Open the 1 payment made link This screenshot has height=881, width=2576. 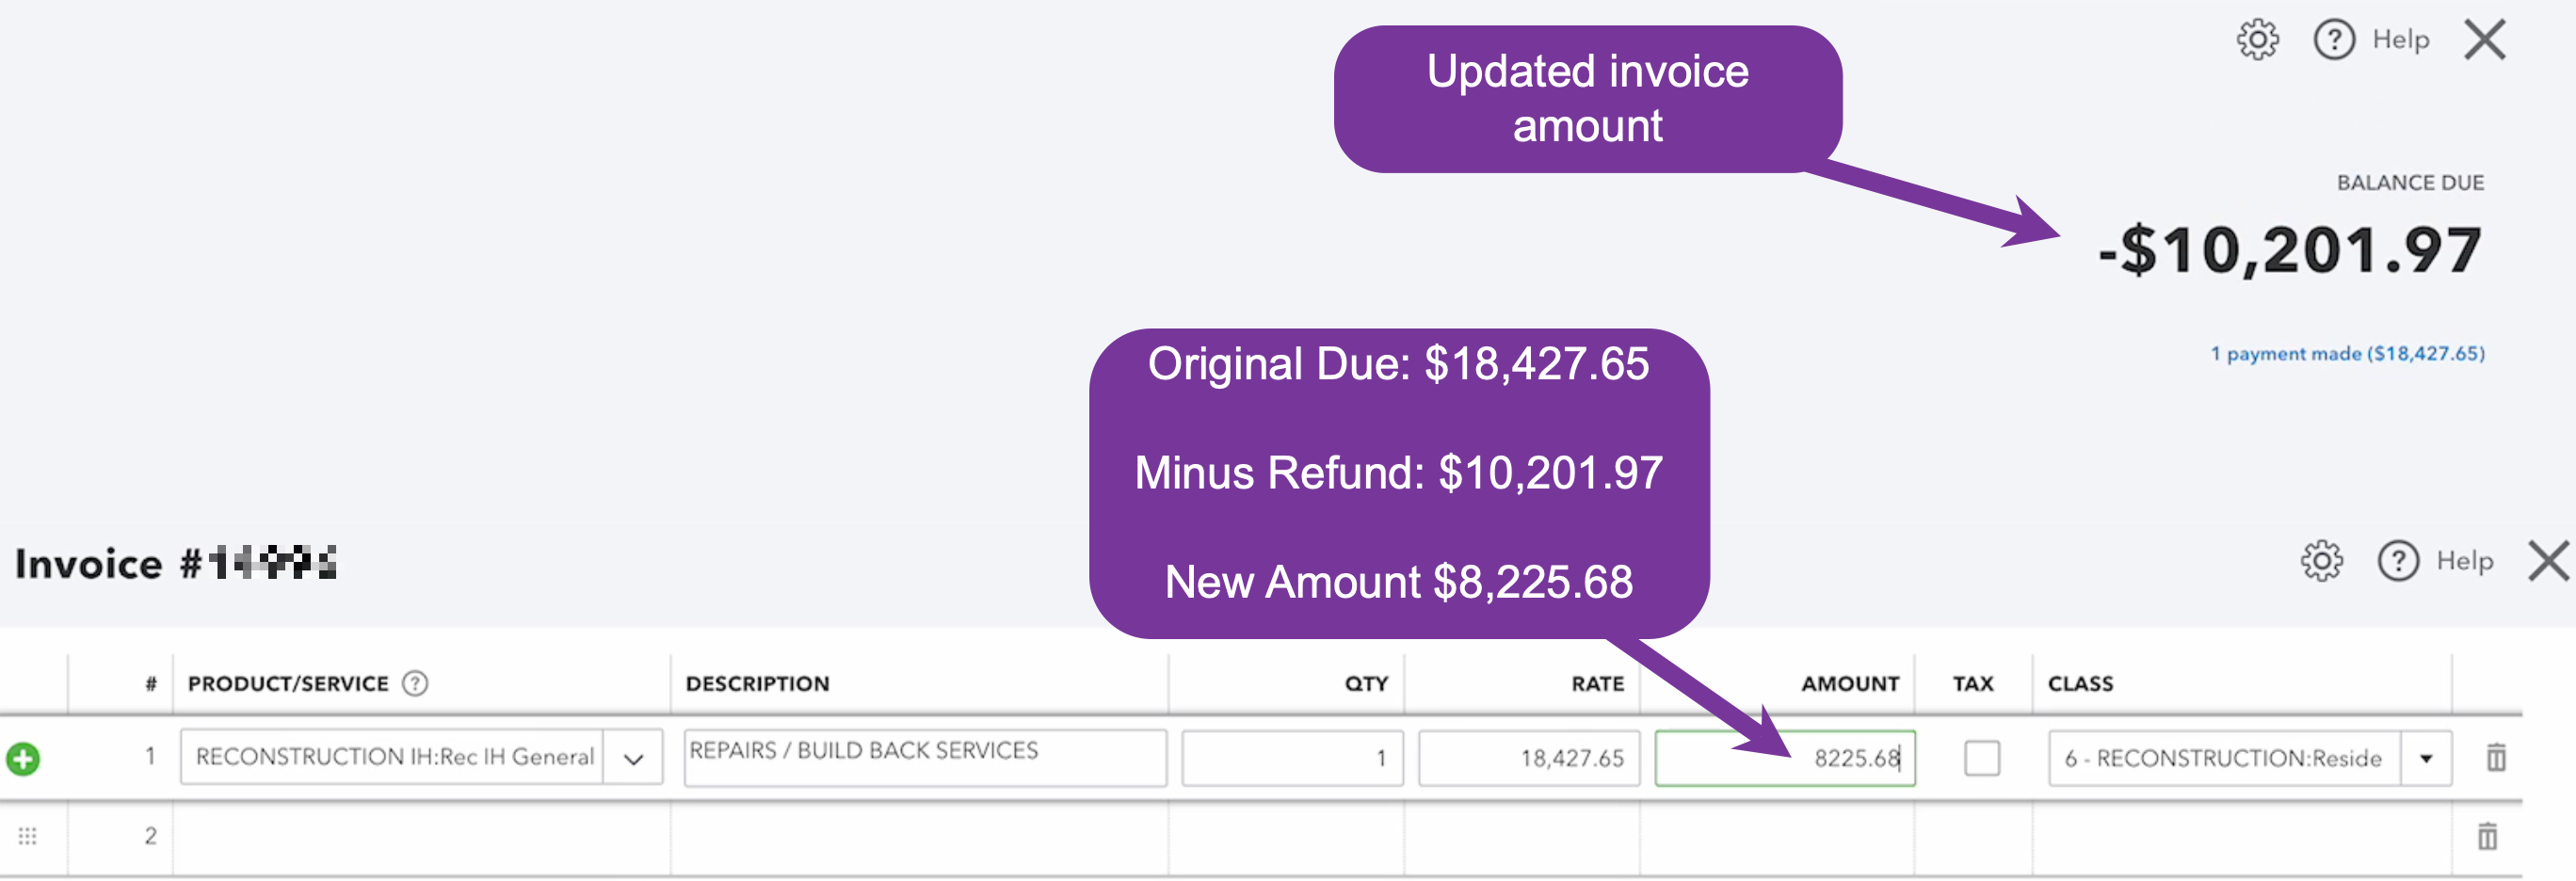click(x=2346, y=353)
